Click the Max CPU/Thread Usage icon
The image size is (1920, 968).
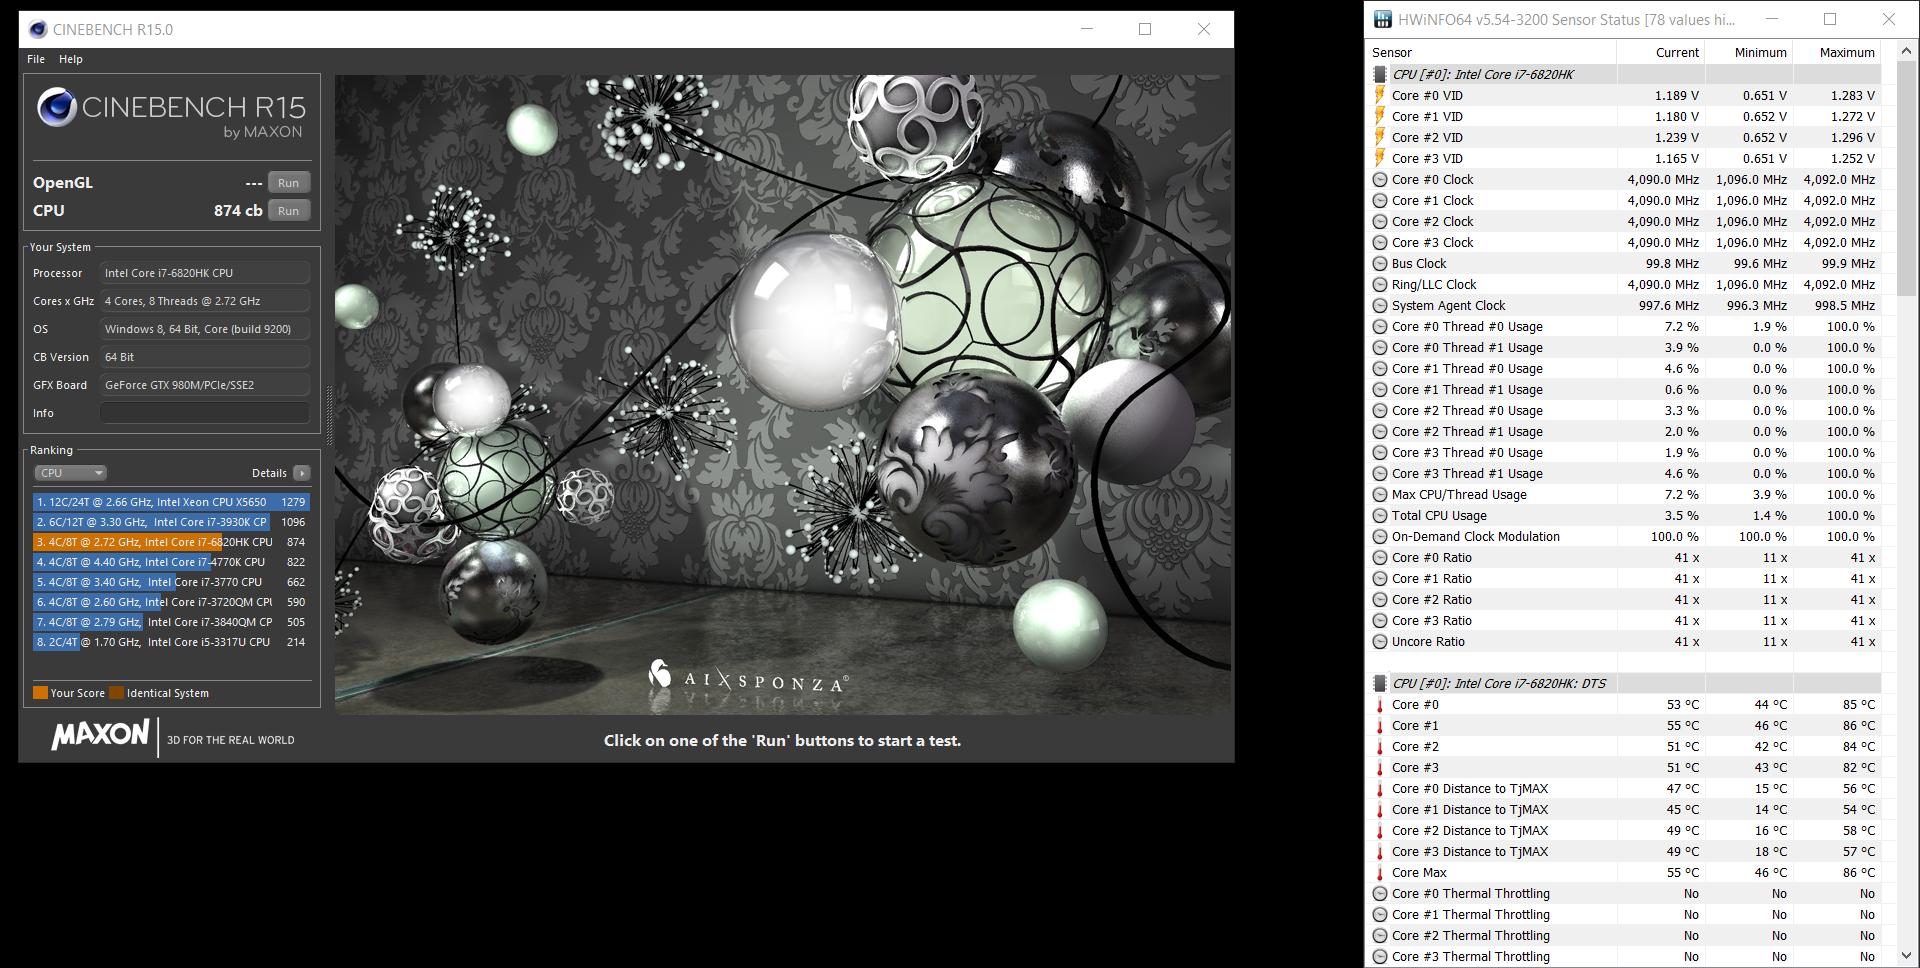1380,495
